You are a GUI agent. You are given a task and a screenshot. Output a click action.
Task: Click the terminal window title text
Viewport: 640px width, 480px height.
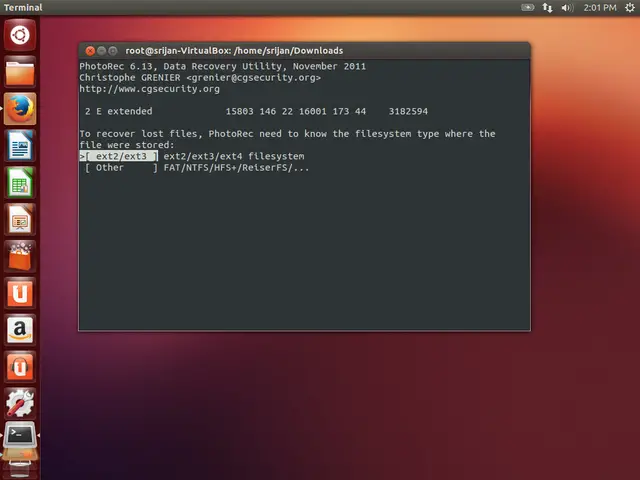234,51
